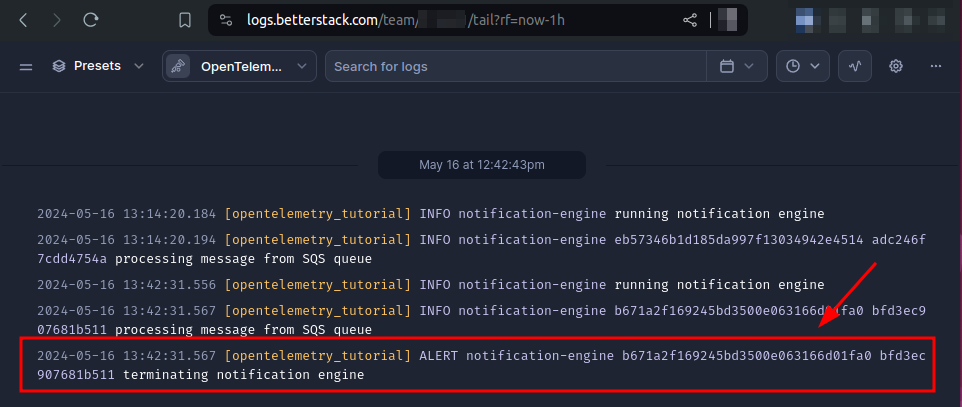The image size is (962, 407).
Task: Click [opentelemetry_tutorial] tag in the ALERT row
Action: (318, 355)
